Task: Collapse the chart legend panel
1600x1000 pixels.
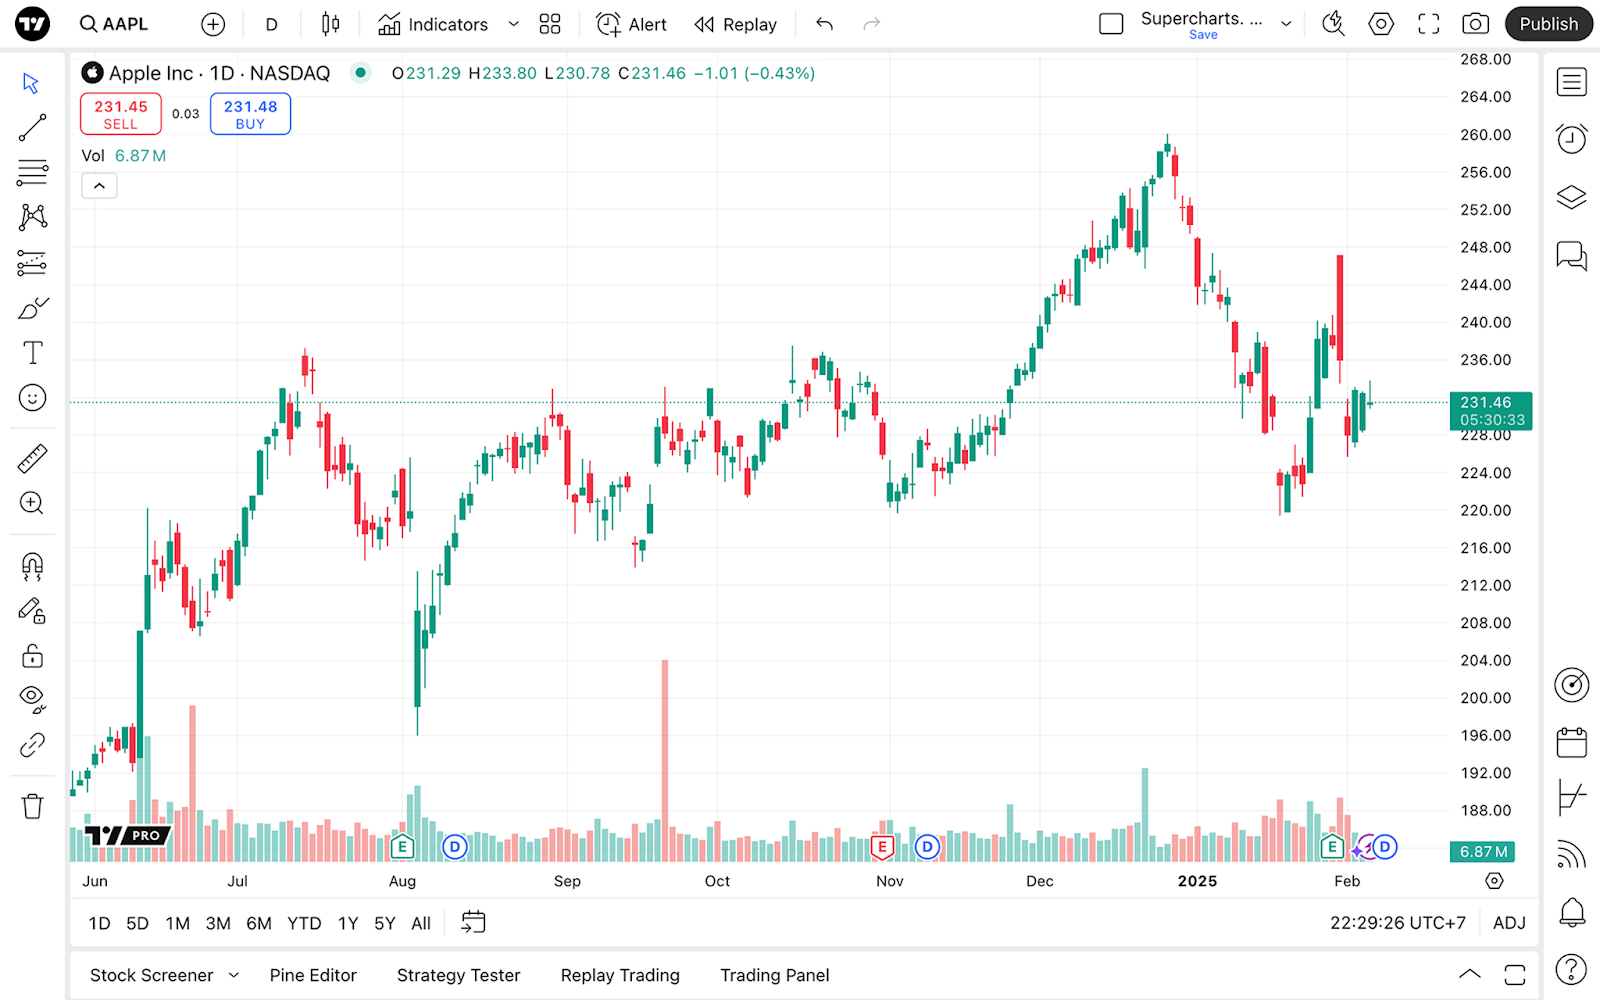Action: 98,185
